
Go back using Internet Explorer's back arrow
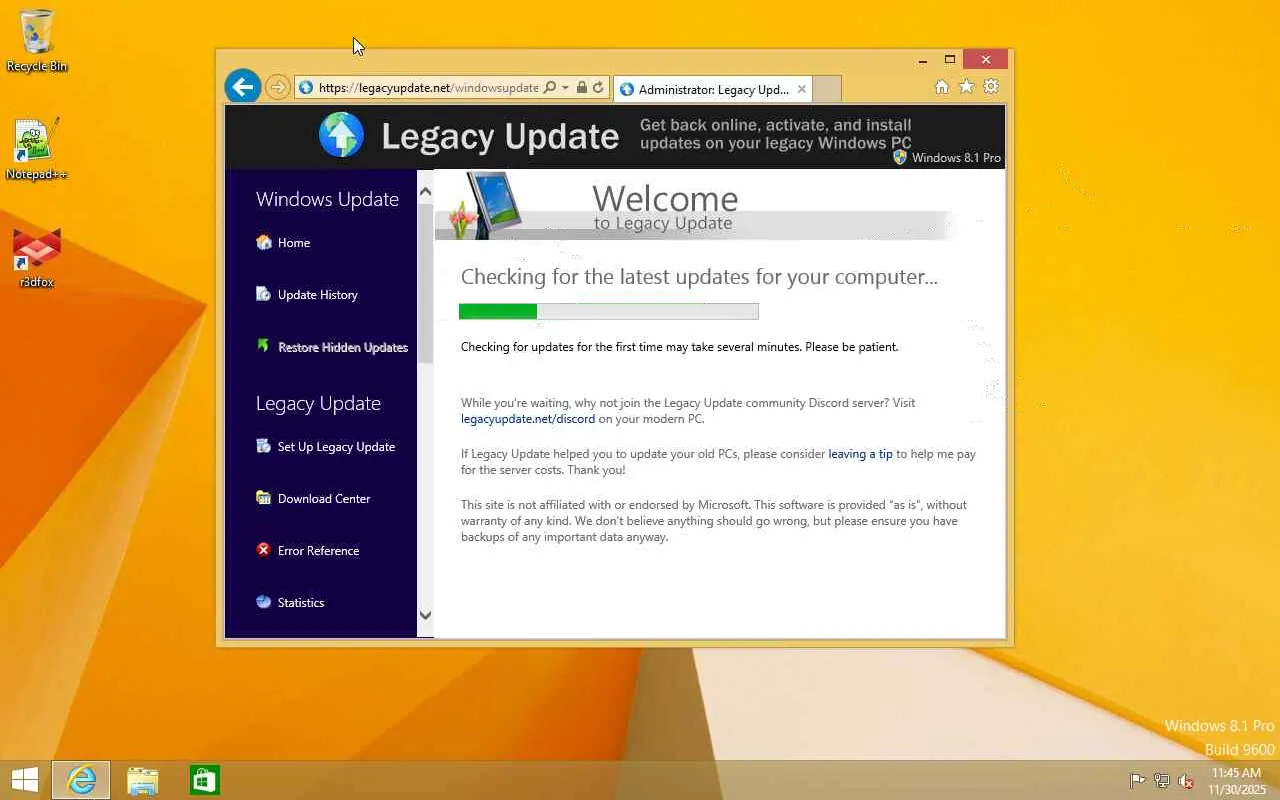point(242,87)
